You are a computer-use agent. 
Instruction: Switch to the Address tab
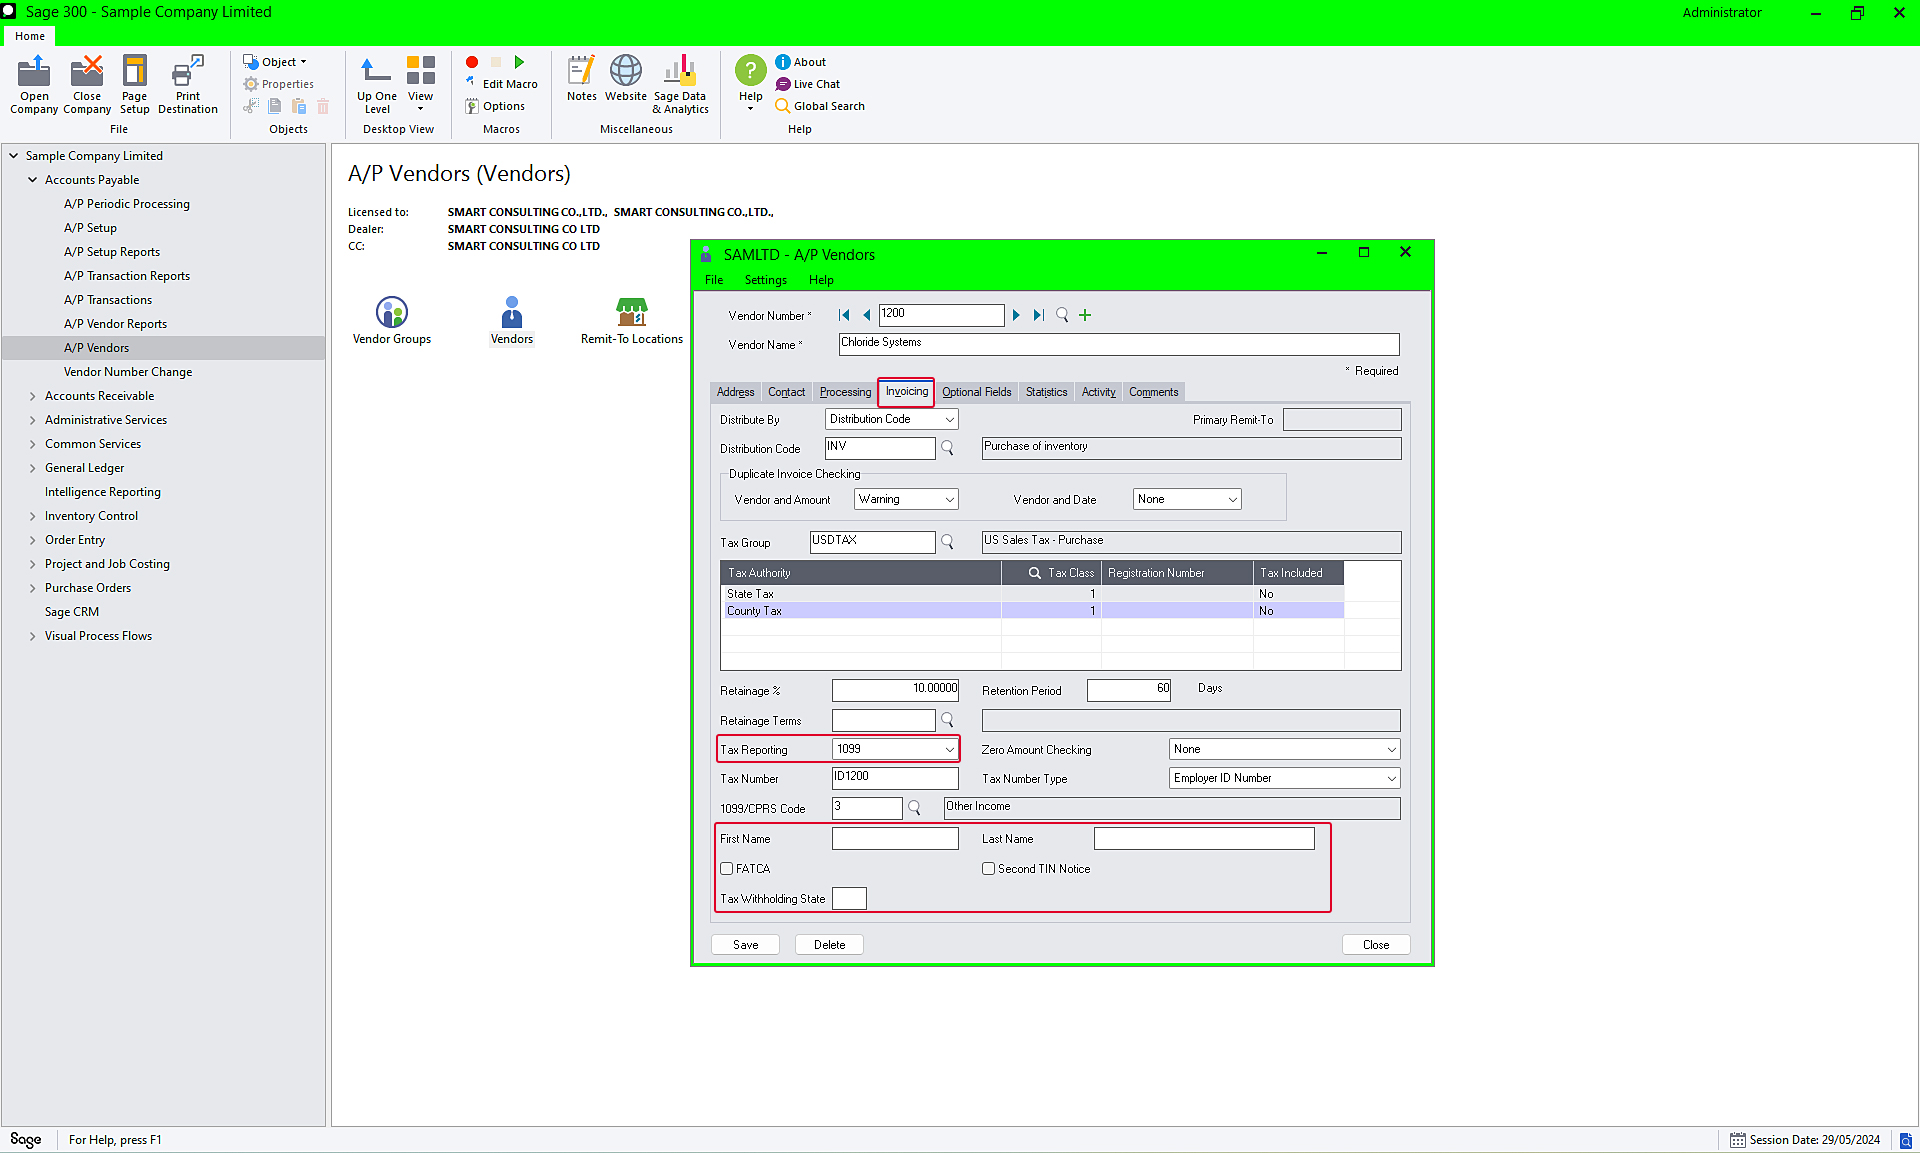pyautogui.click(x=735, y=392)
